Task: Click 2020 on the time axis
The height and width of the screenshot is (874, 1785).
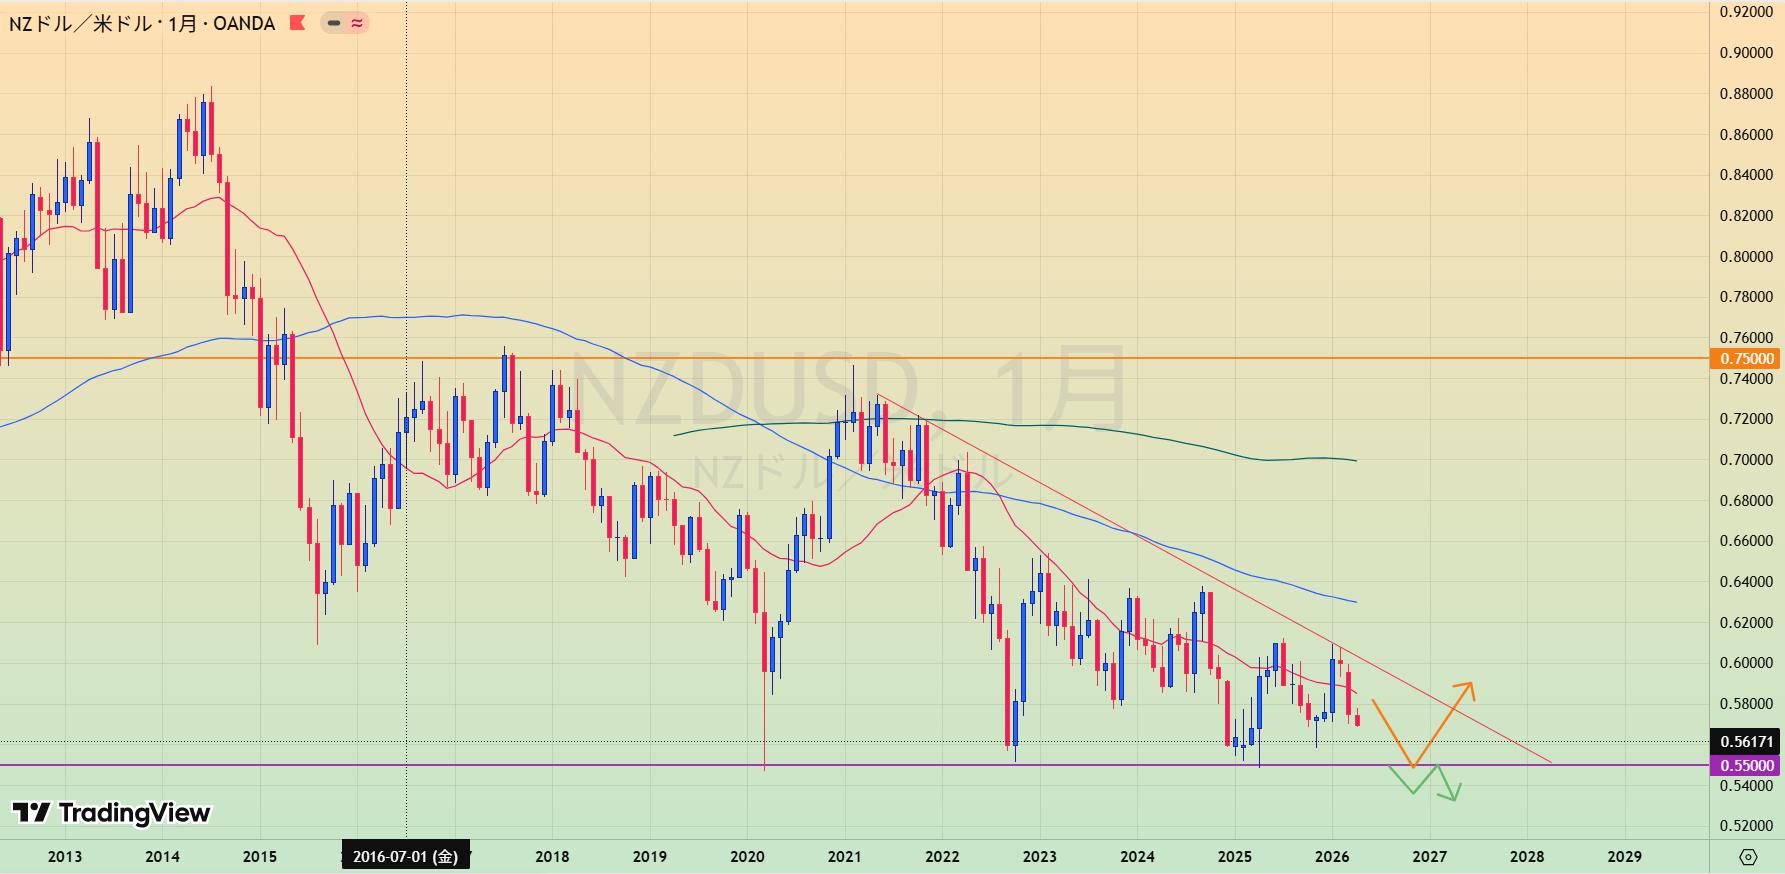Action: click(x=747, y=856)
